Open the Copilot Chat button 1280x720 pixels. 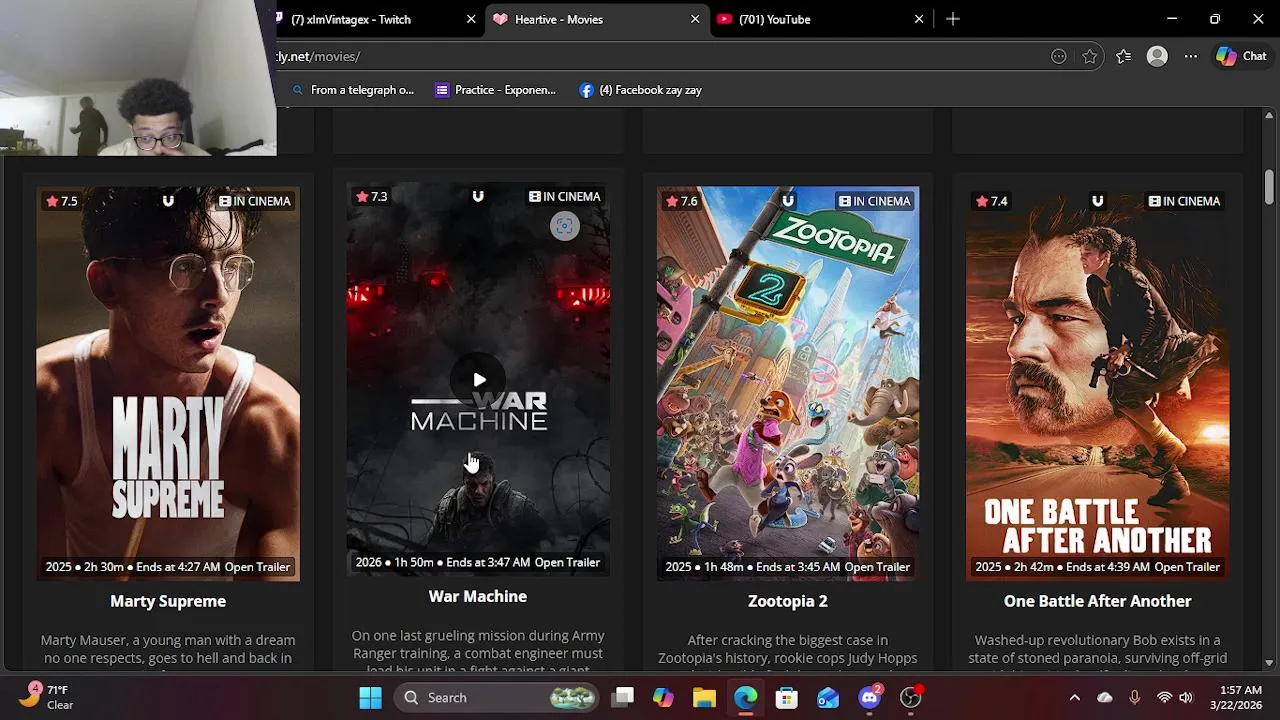click(1242, 57)
